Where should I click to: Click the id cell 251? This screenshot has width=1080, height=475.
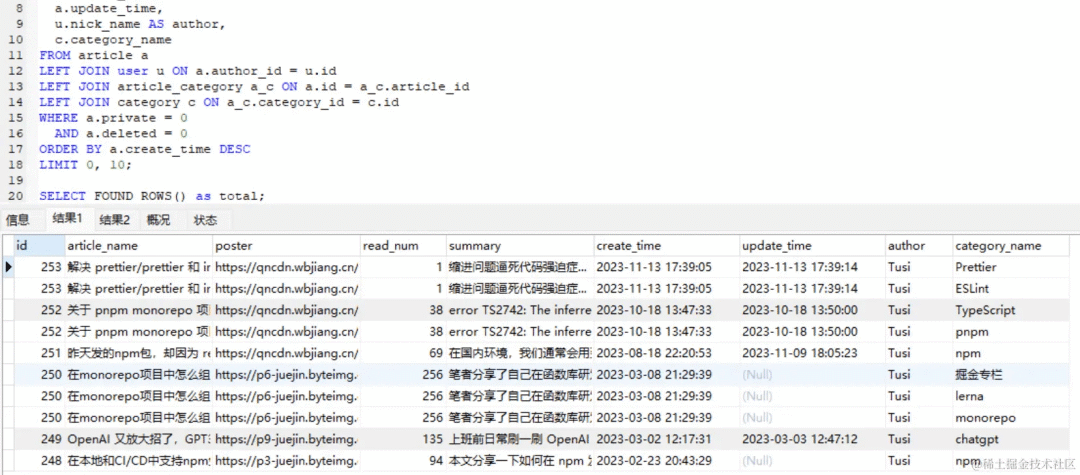pos(39,353)
